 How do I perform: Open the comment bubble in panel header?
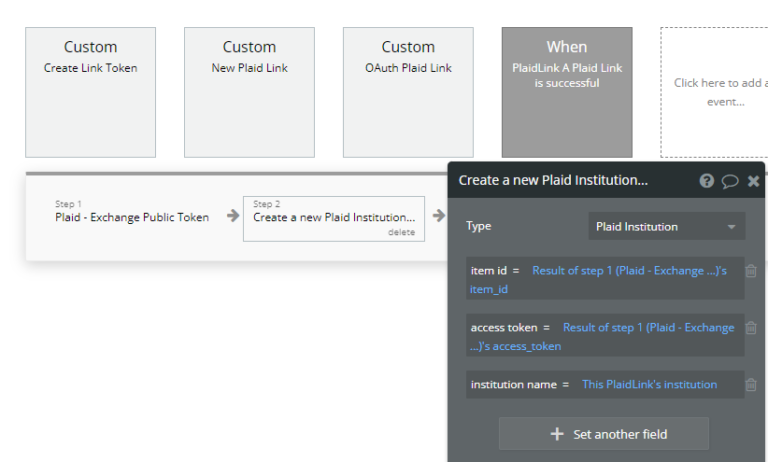[730, 181]
